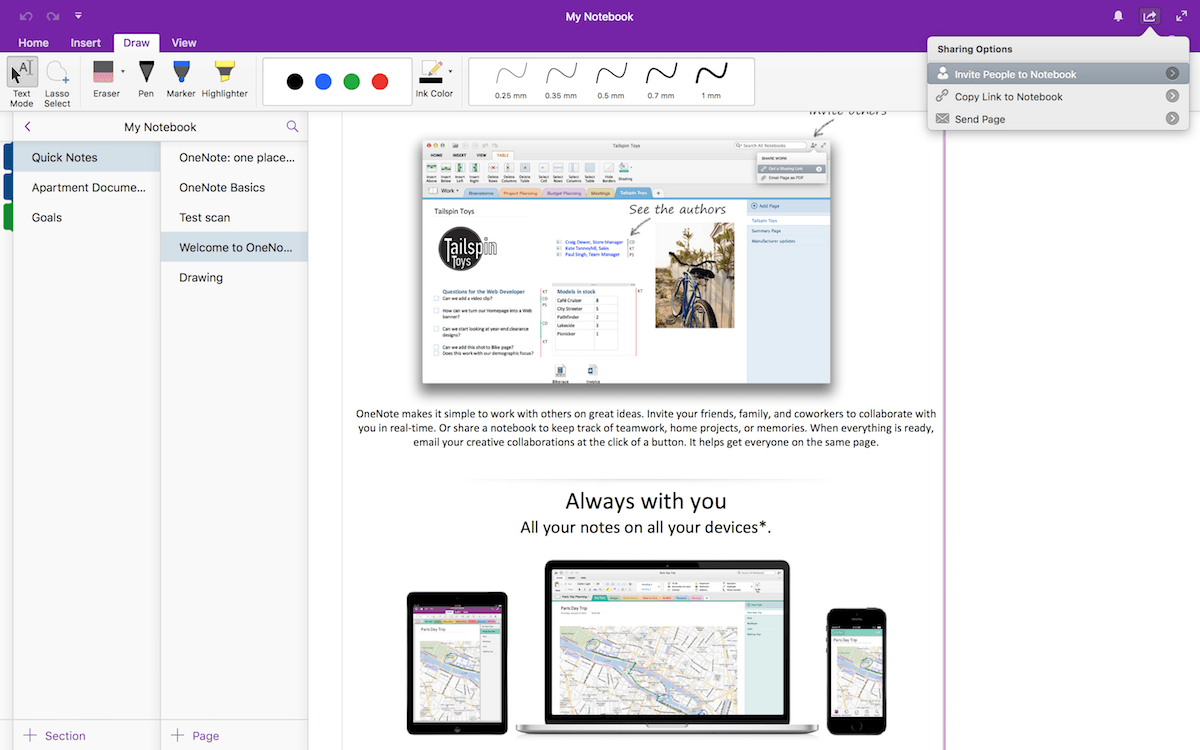Expand the Copy Link submenu arrow
Viewport: 1200px width, 750px height.
(x=1172, y=96)
